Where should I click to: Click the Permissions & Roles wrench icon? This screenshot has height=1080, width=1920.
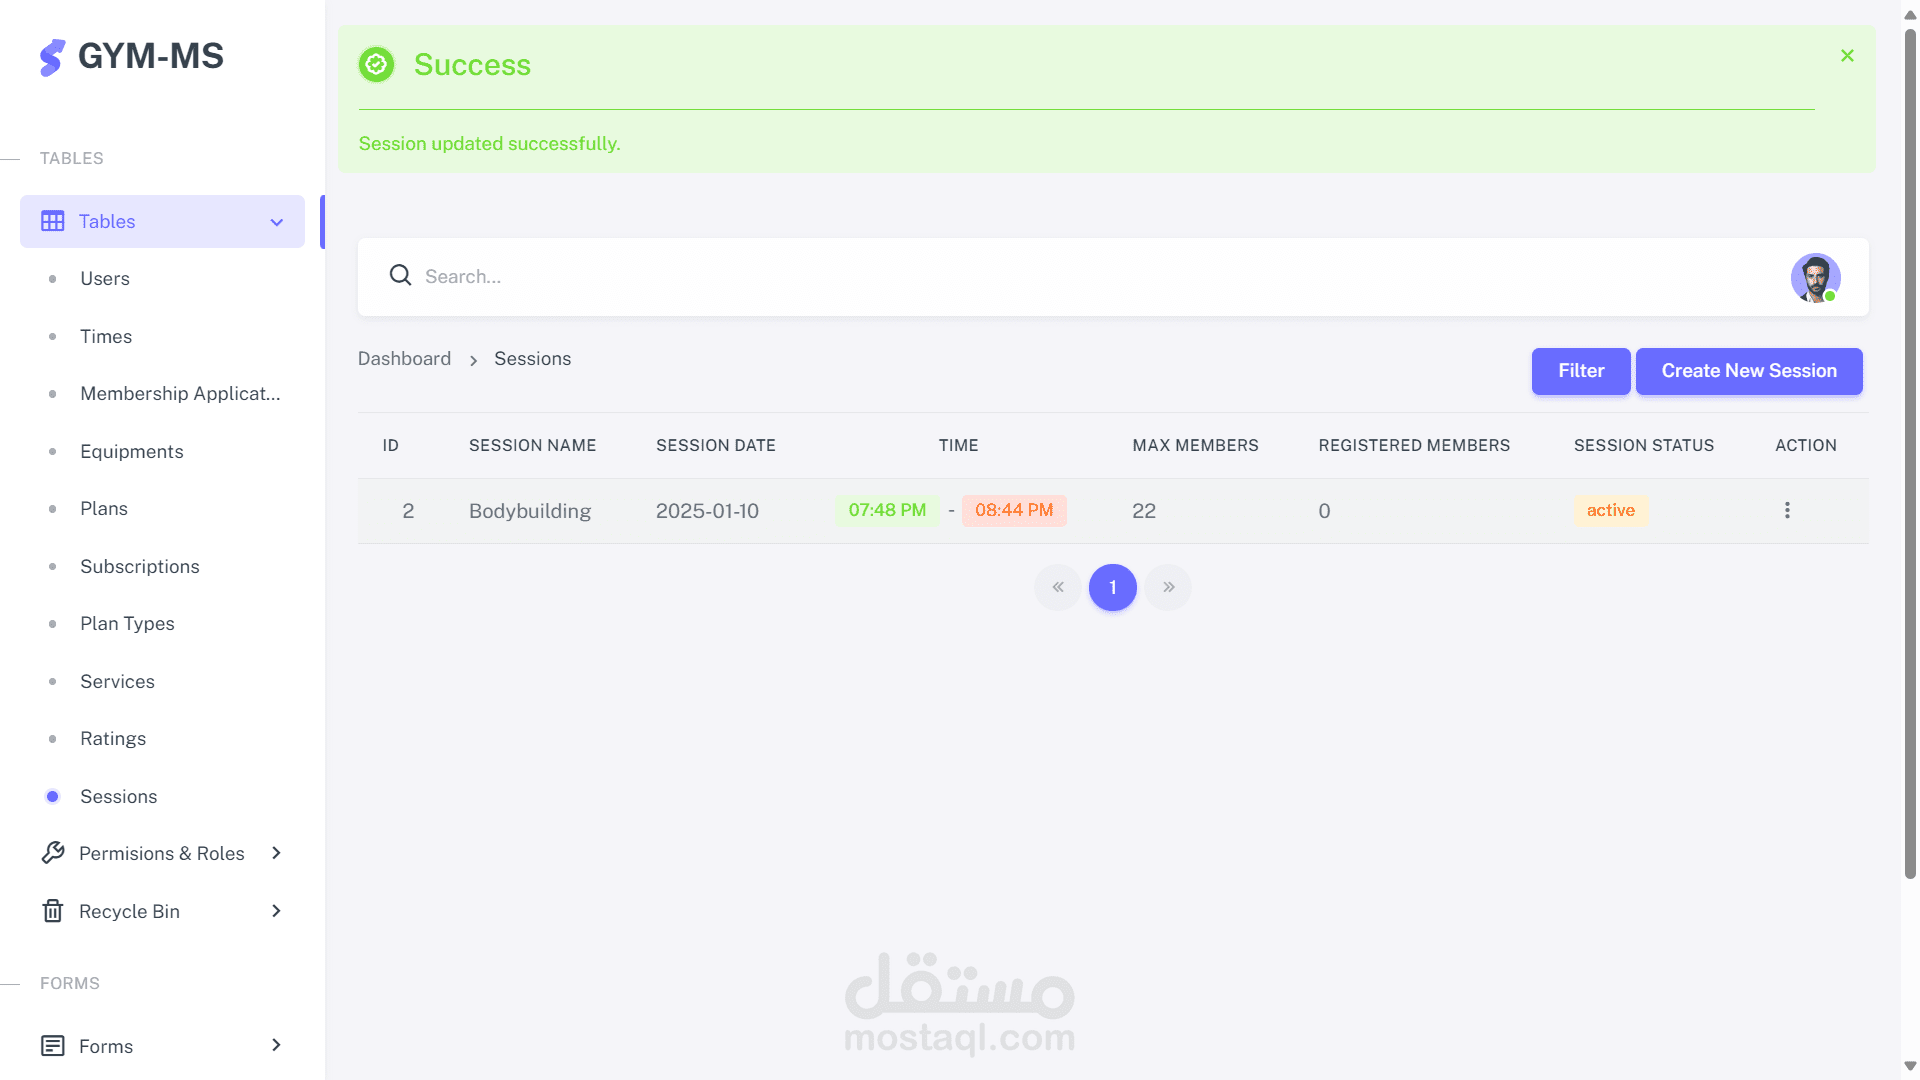click(x=53, y=853)
